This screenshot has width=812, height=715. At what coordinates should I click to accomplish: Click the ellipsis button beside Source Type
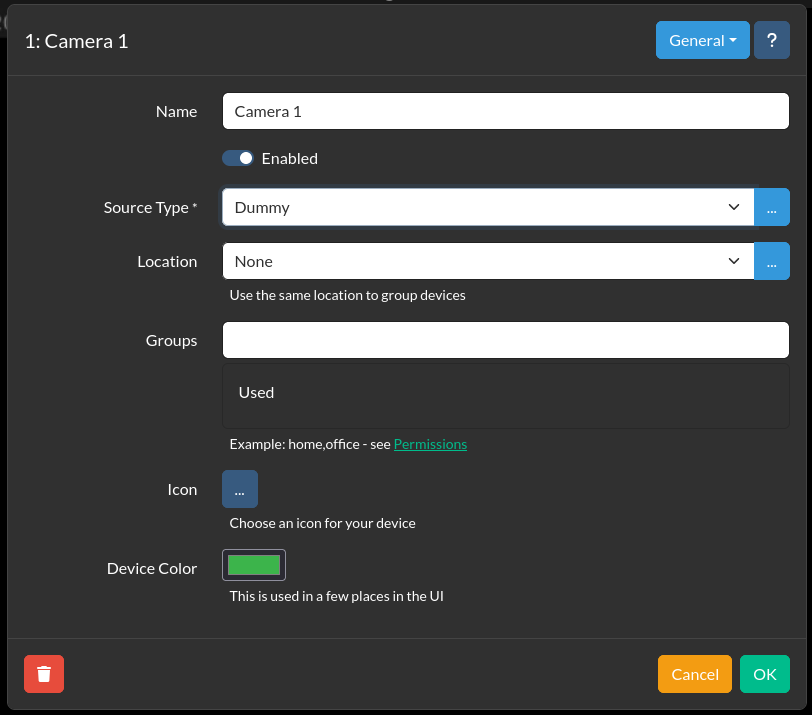[772, 207]
